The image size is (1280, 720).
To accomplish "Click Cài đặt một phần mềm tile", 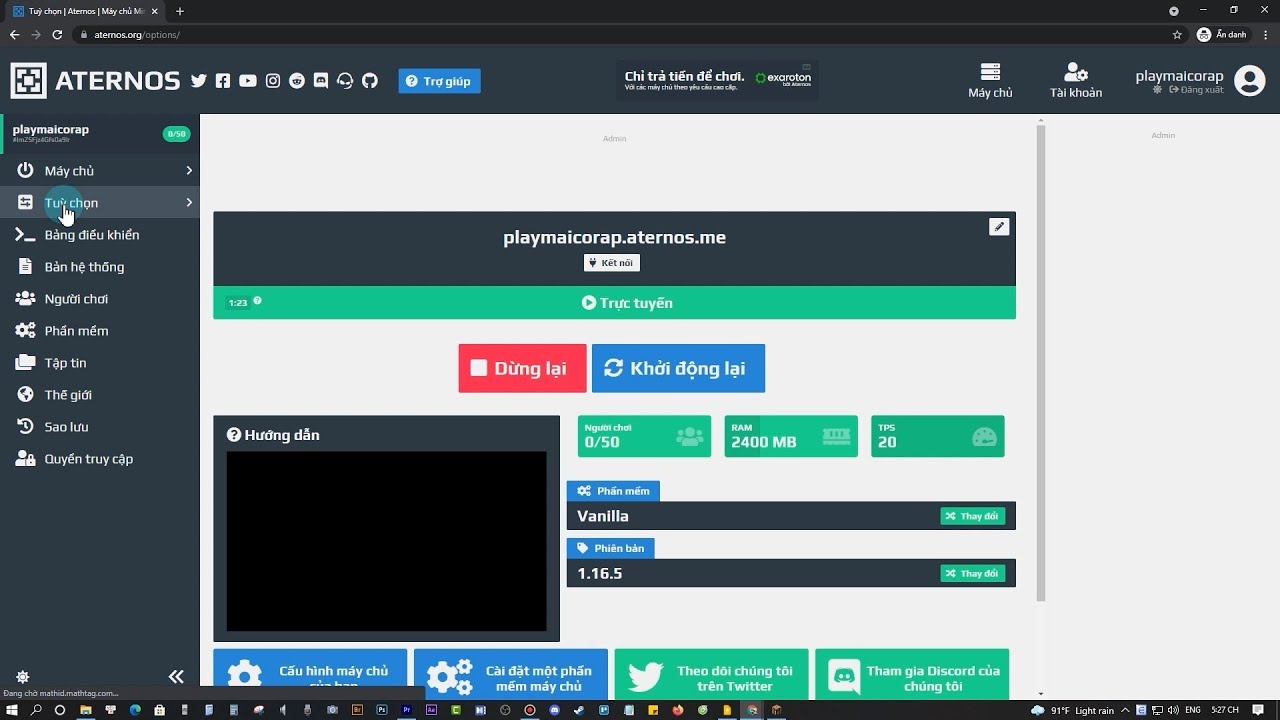I will (x=511, y=674).
